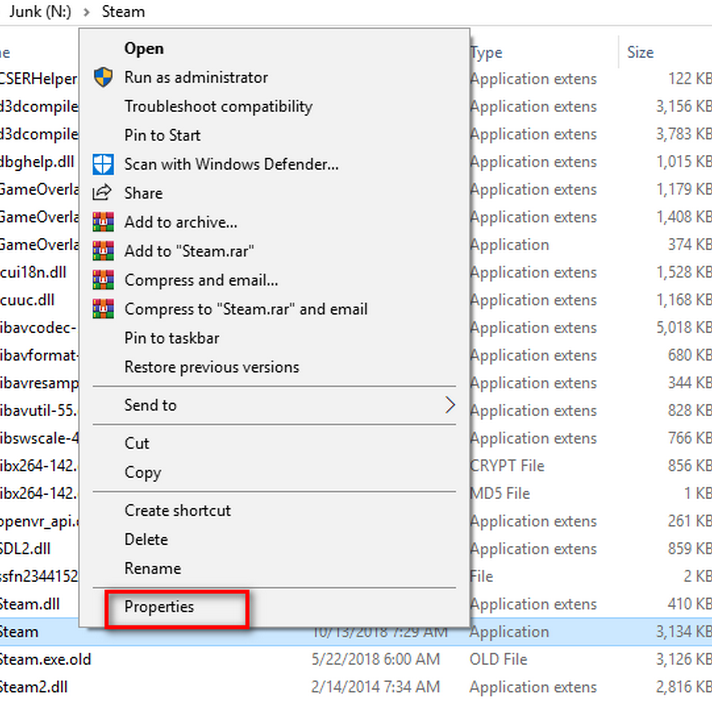Image resolution: width=712 pixels, height=702 pixels.
Task: Click WinRAR icon beside Compress and email...
Action: [103, 280]
